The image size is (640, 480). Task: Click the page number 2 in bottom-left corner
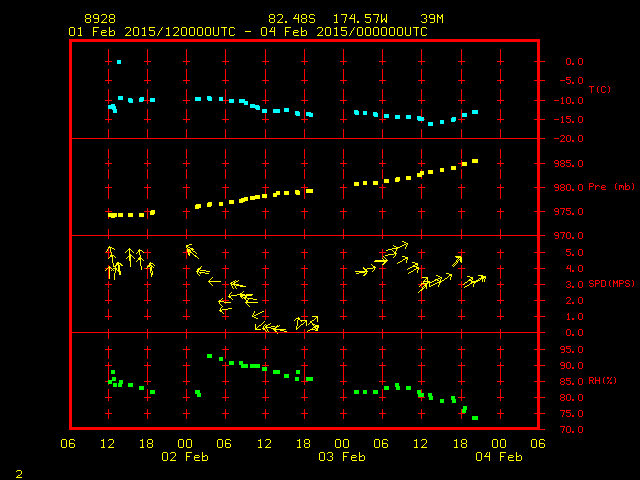(x=18, y=471)
